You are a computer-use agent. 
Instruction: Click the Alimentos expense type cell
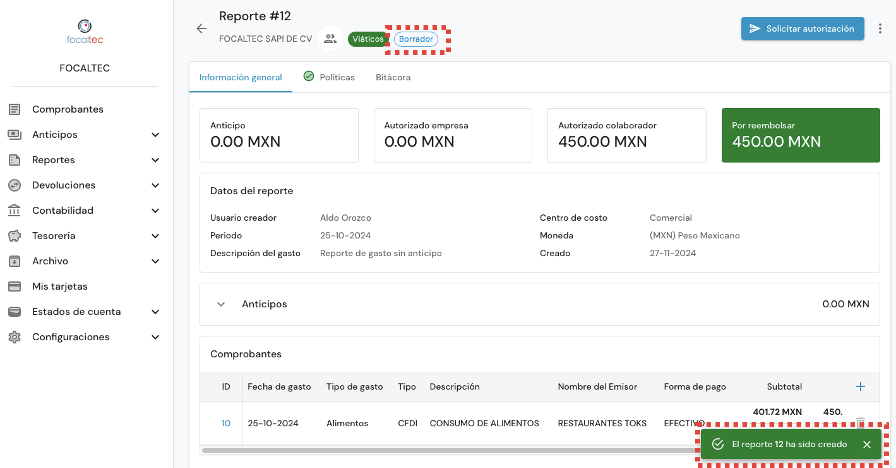pyautogui.click(x=347, y=423)
